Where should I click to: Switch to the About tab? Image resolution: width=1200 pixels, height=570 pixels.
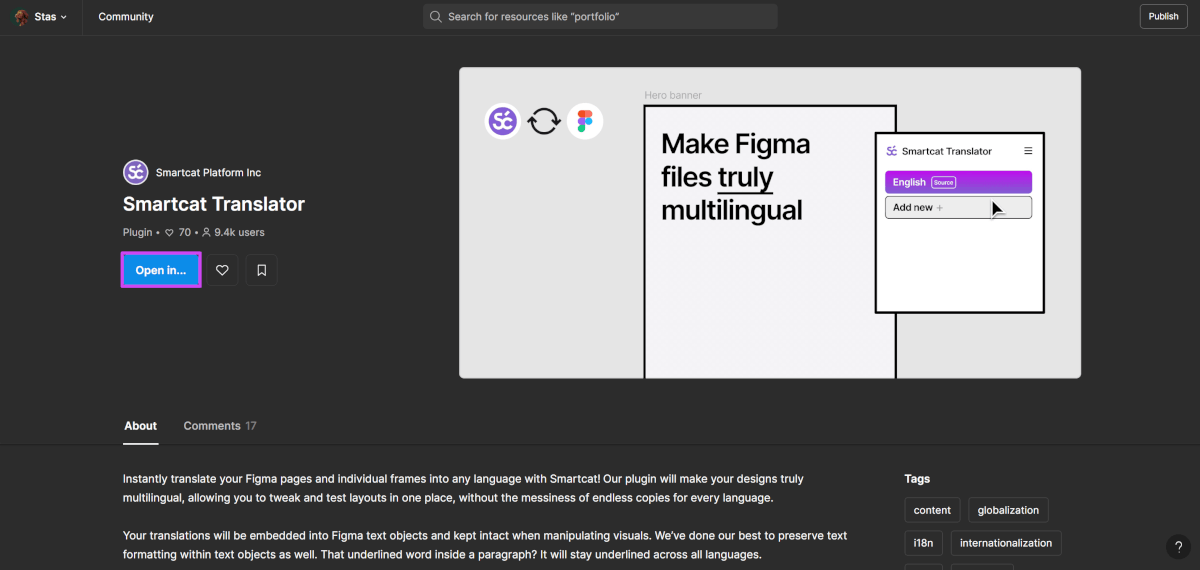tap(141, 426)
